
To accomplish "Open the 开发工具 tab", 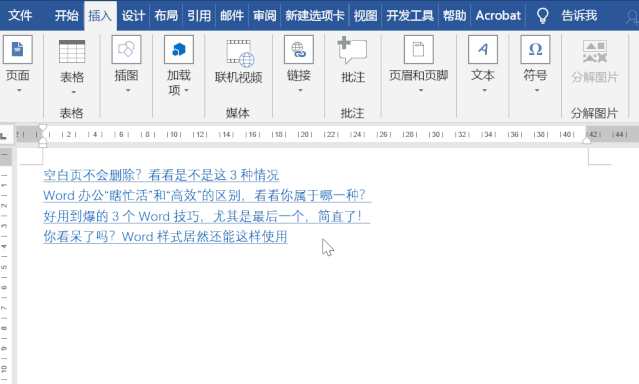I will point(410,15).
